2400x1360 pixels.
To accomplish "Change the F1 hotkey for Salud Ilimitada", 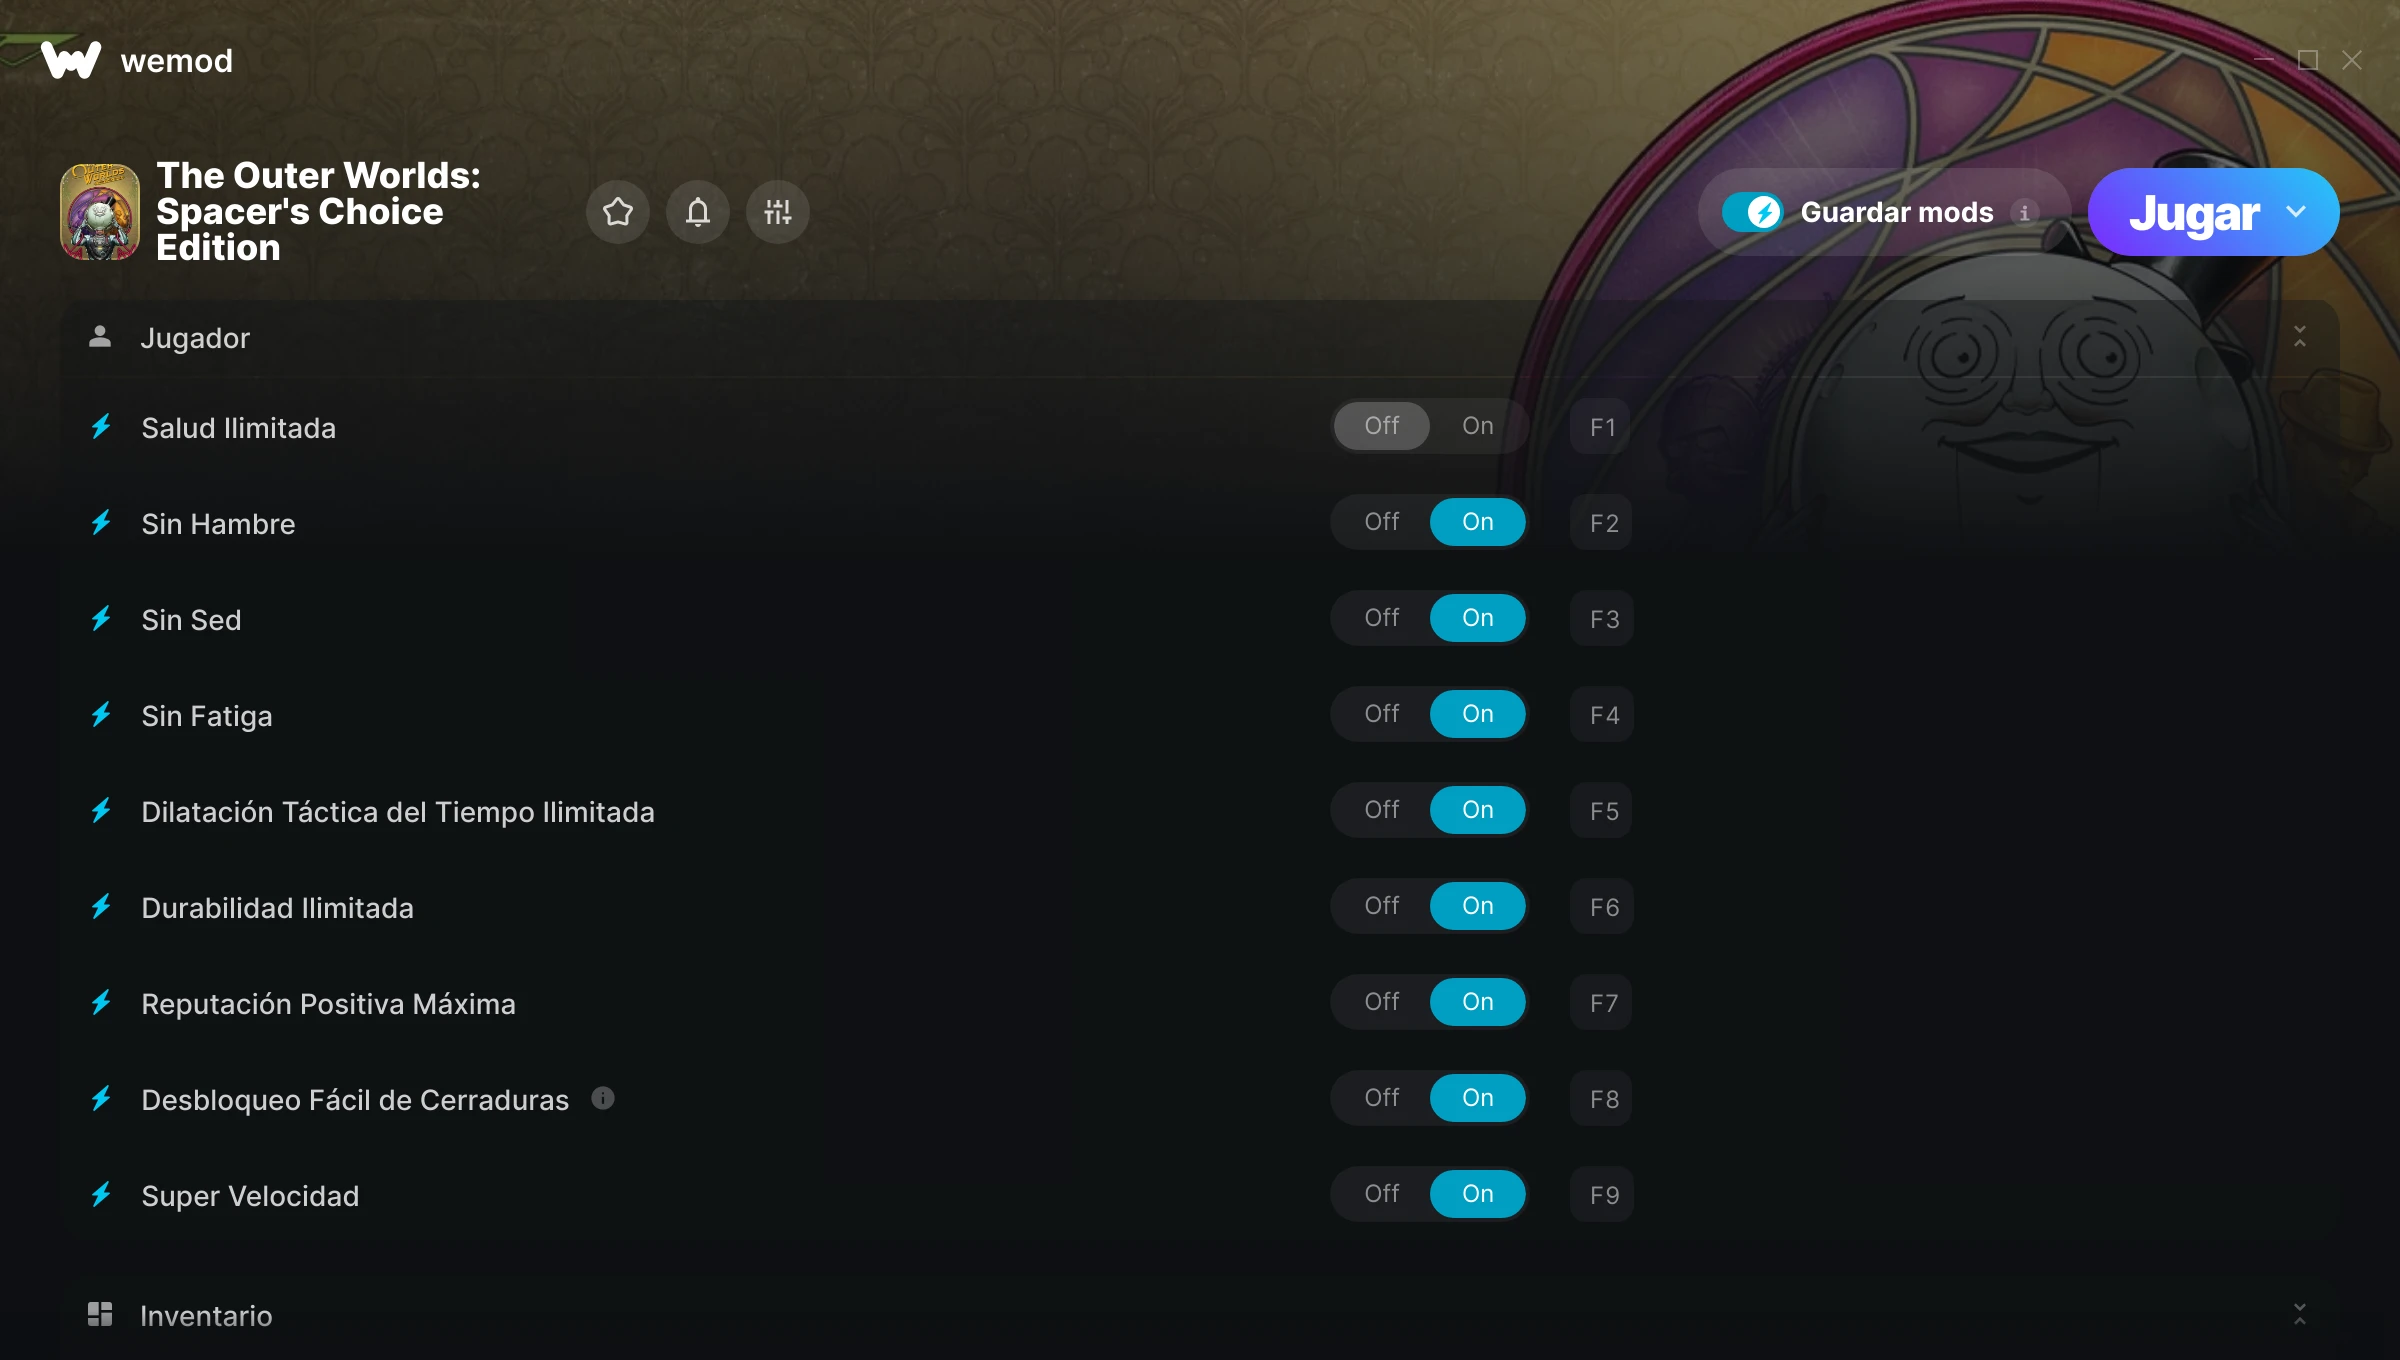I will pos(1602,427).
